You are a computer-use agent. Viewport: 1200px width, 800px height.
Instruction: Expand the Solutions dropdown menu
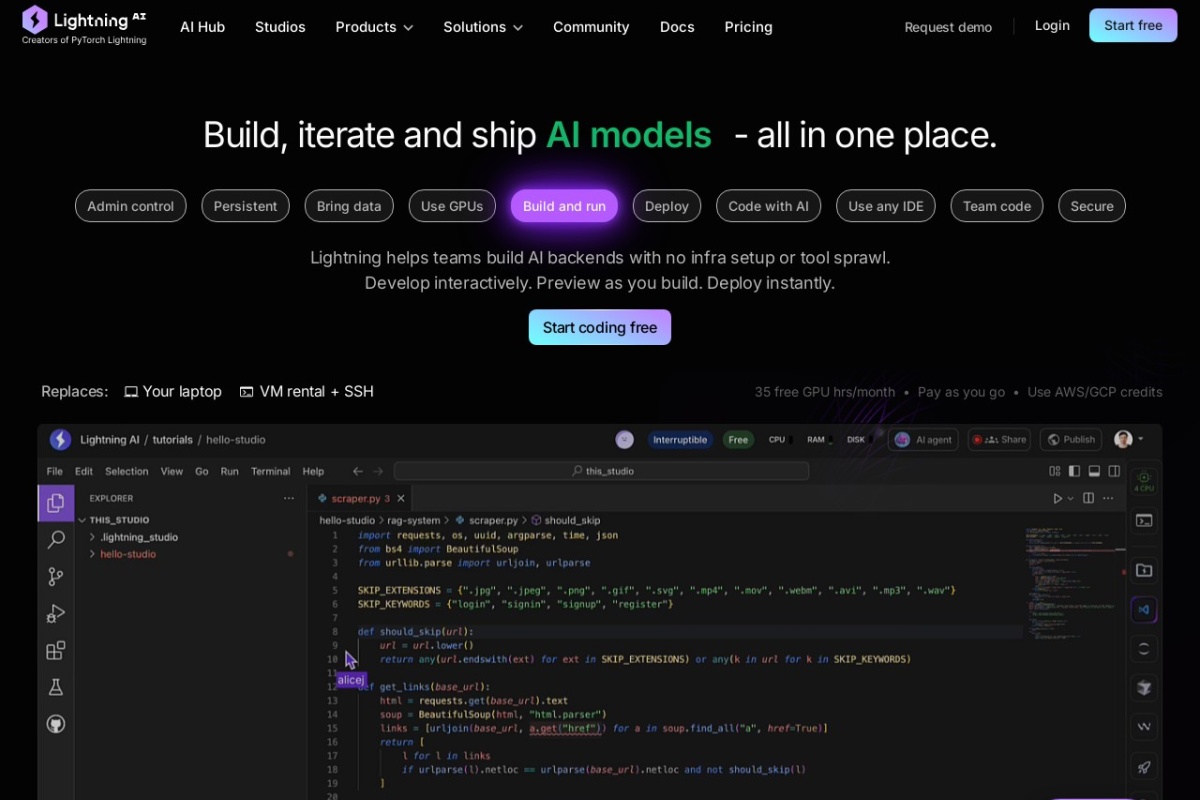(x=483, y=27)
